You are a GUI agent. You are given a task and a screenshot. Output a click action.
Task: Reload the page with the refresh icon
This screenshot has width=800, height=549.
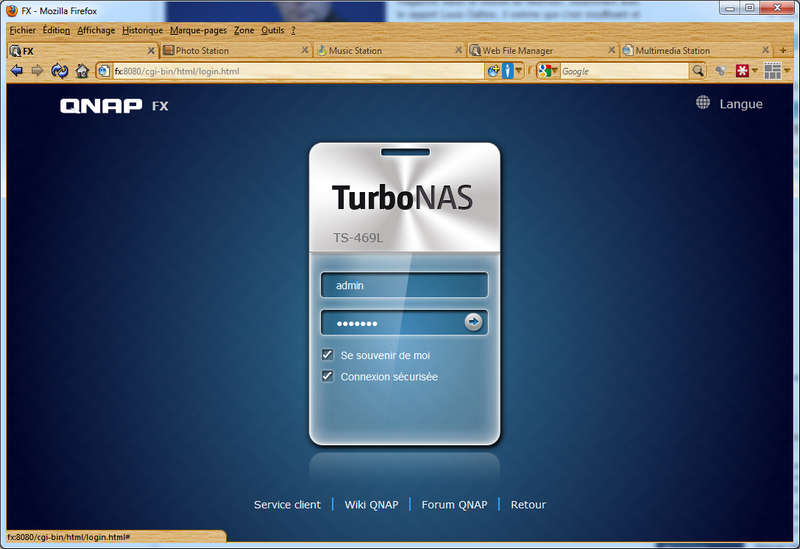coord(60,71)
